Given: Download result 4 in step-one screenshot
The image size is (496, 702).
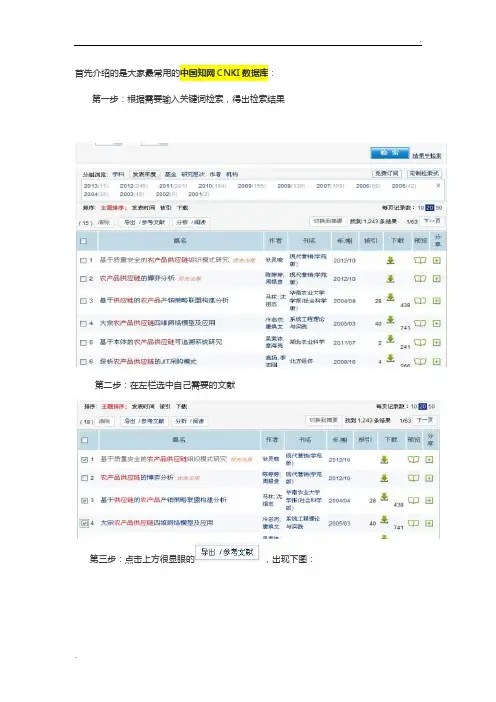Looking at the screenshot, I should click(390, 319).
